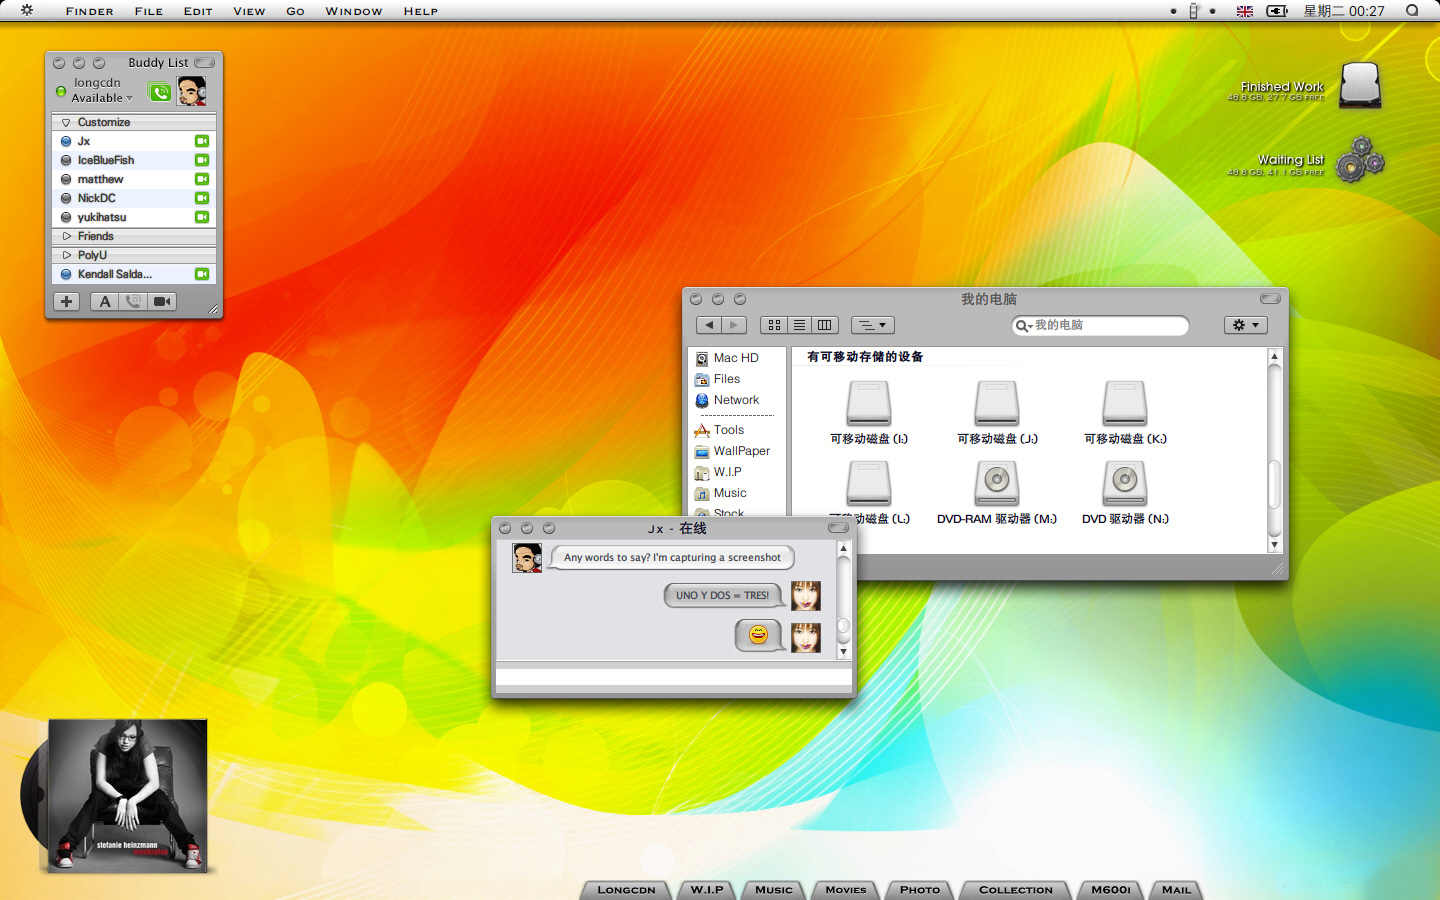This screenshot has width=1440, height=900.
Task: Open the arrange-by dropdown in 我的电脑
Action: (873, 325)
